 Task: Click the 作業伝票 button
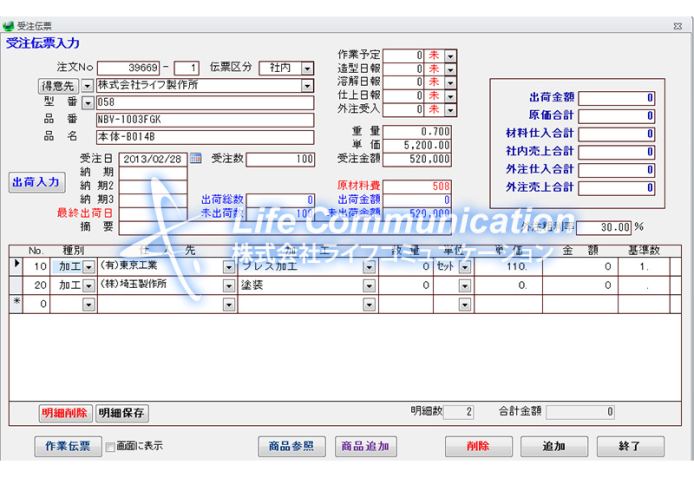66,446
